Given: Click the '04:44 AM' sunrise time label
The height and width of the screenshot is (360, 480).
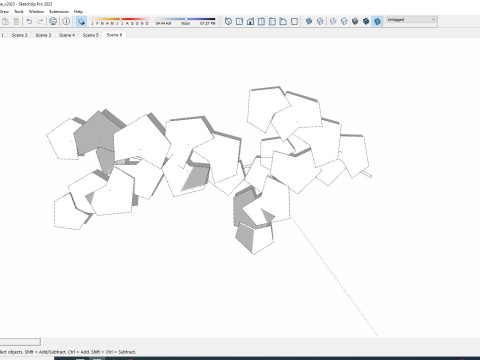Looking at the screenshot, I should pyautogui.click(x=163, y=24).
